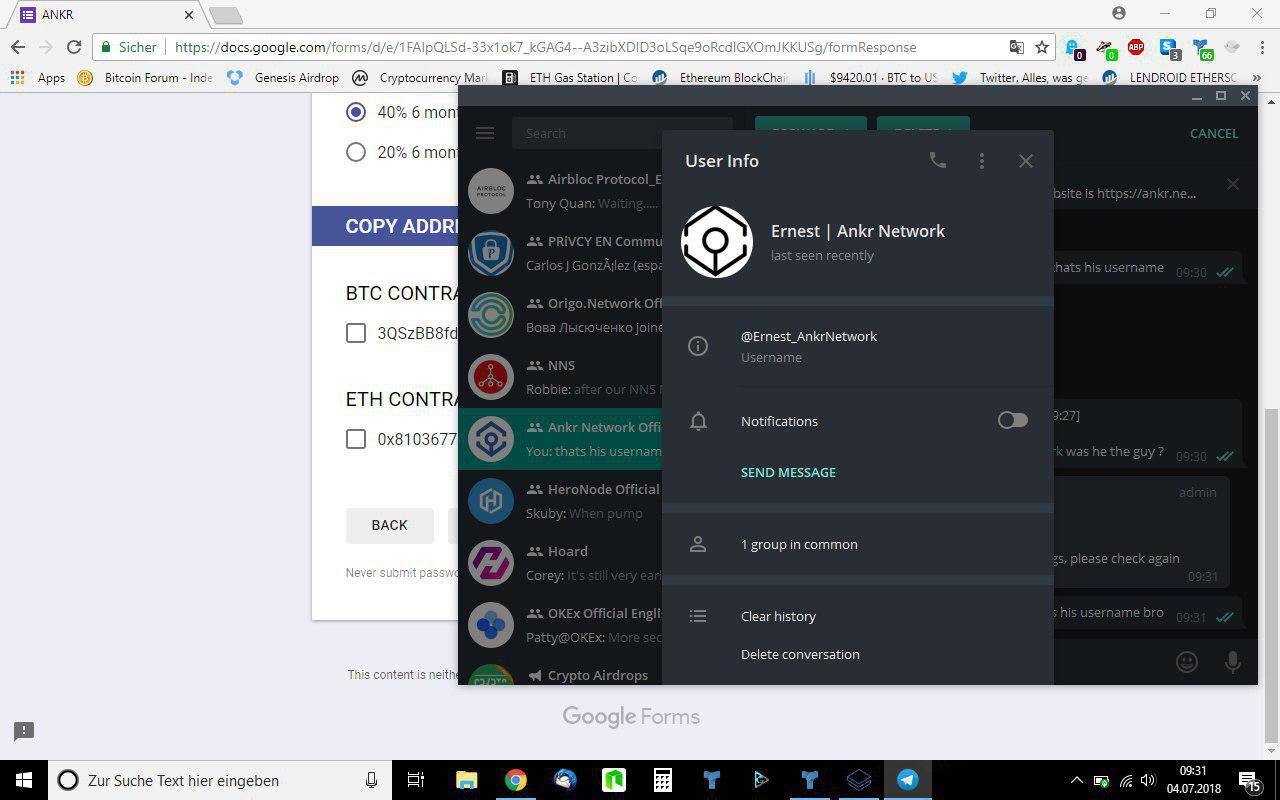Close the User Info panel

[x=1025, y=161]
